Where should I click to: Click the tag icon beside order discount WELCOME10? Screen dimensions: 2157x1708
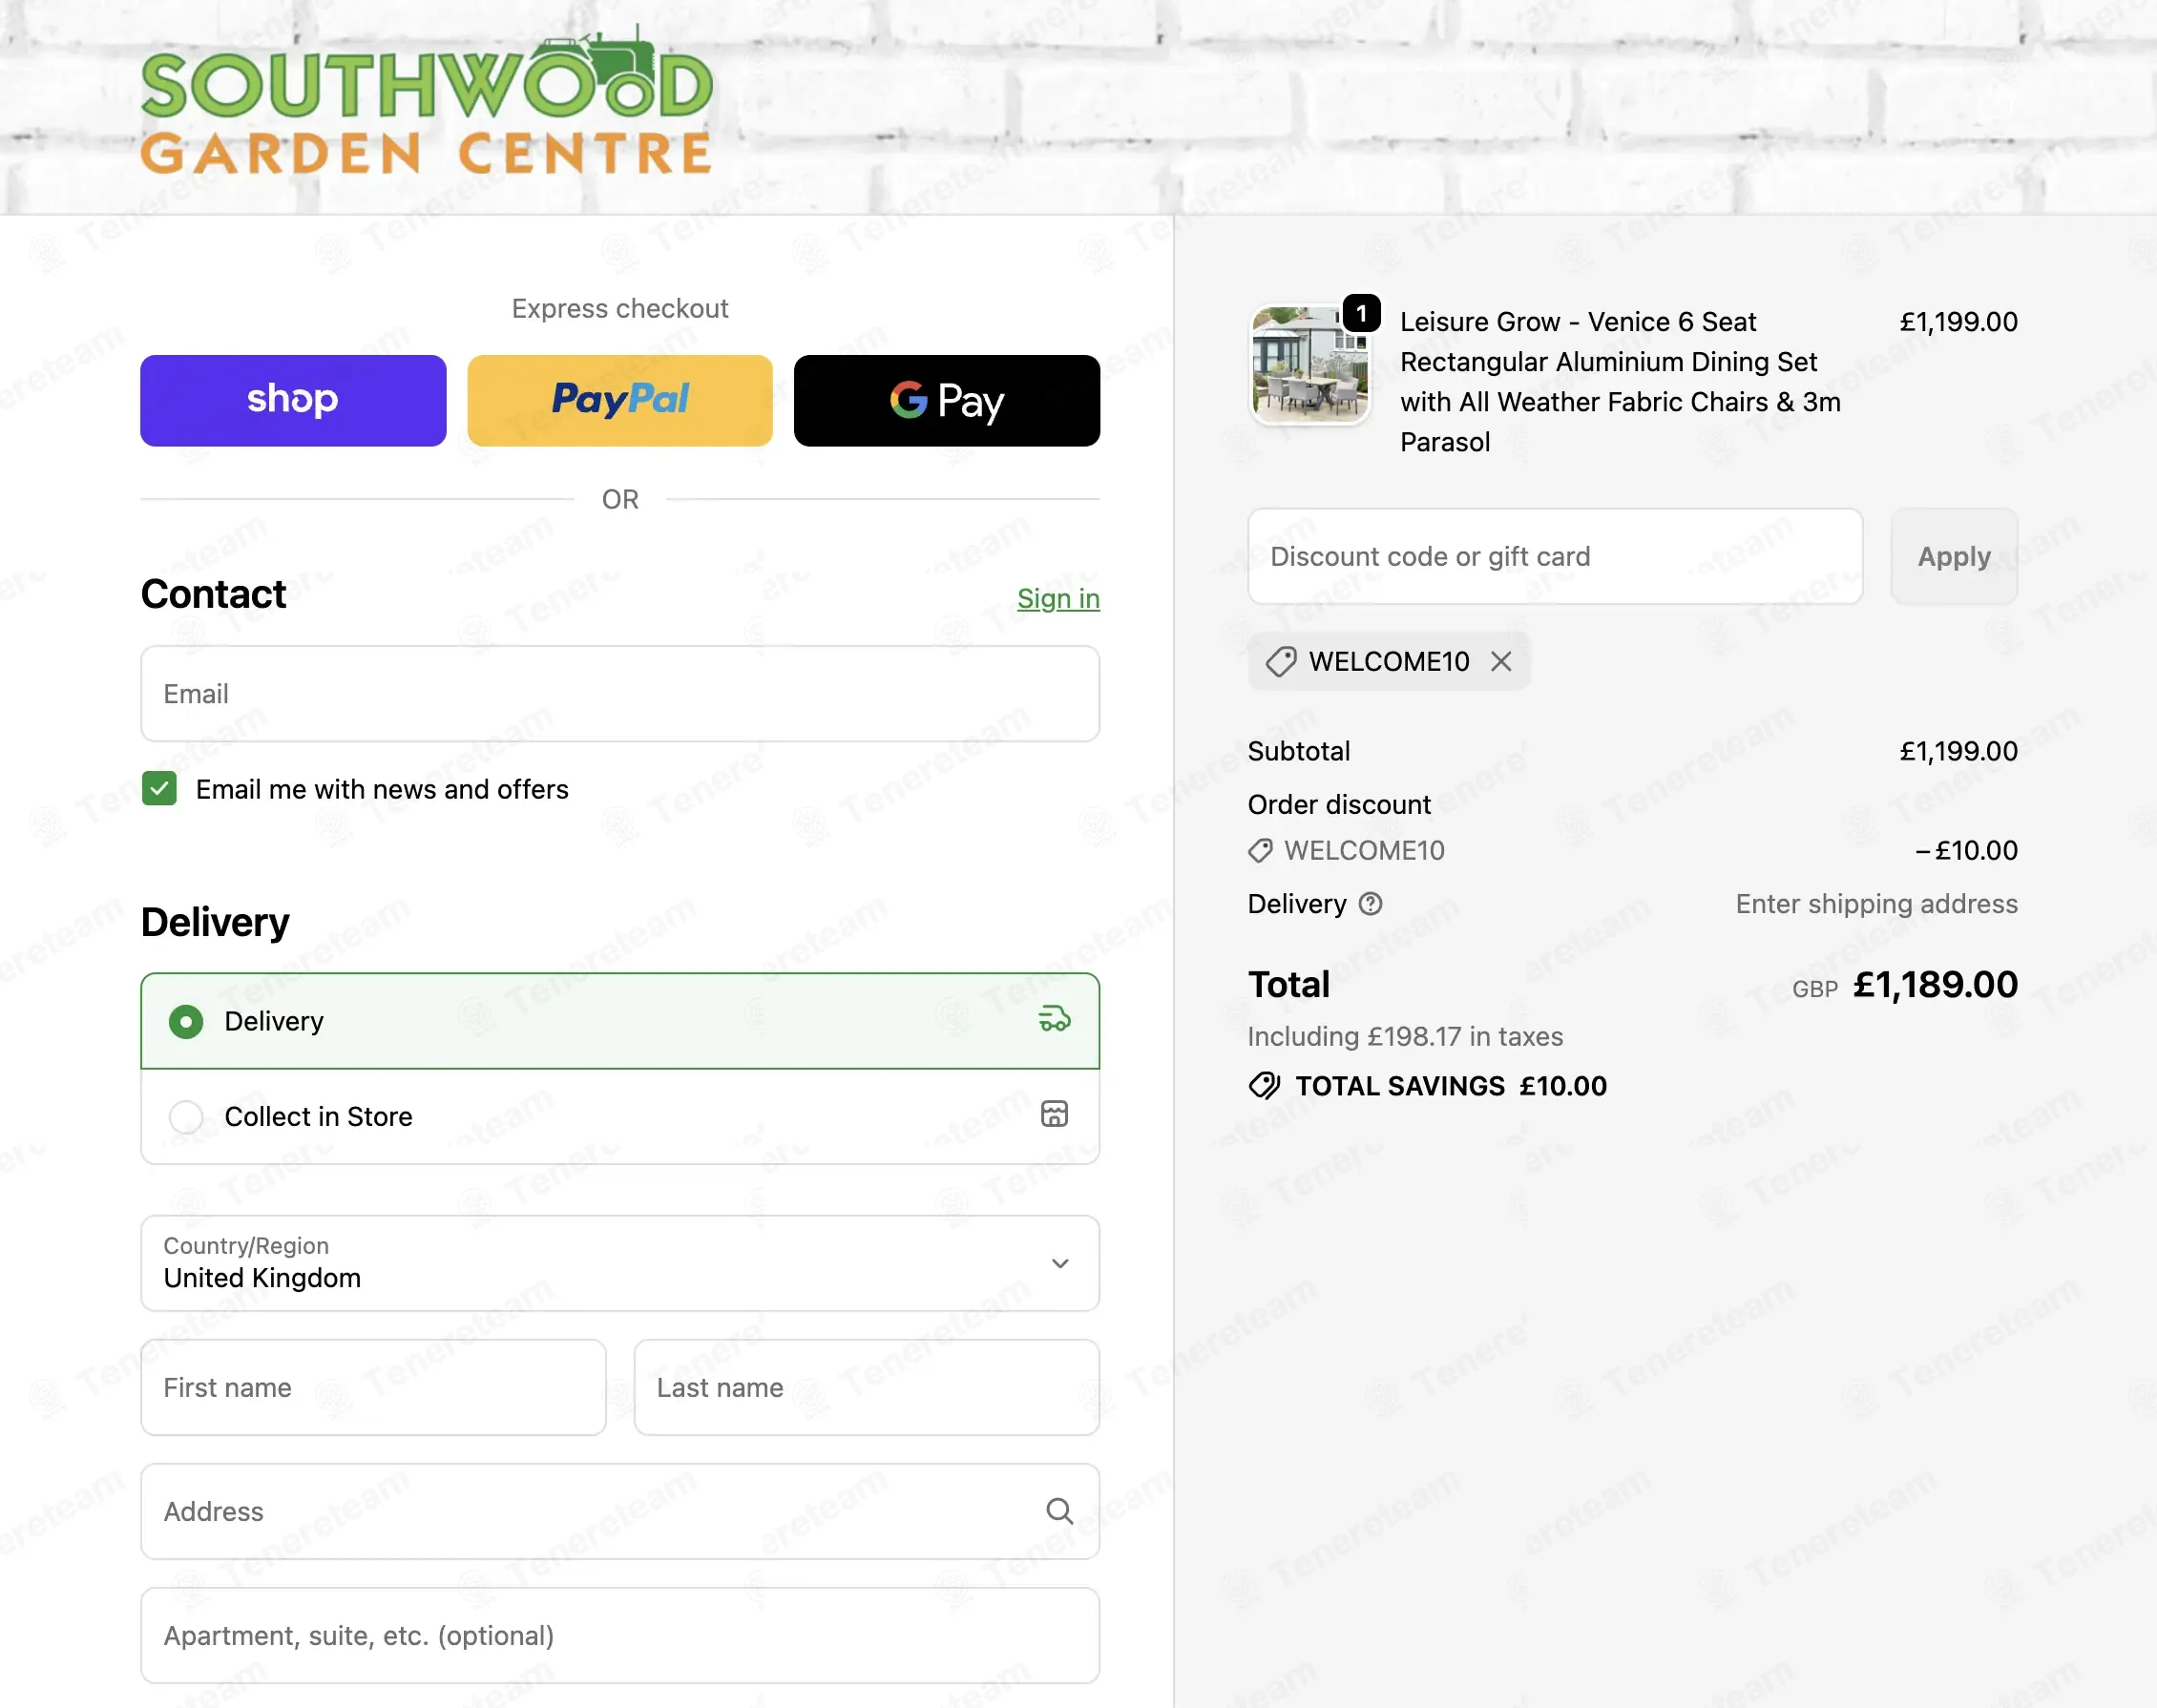1260,851
